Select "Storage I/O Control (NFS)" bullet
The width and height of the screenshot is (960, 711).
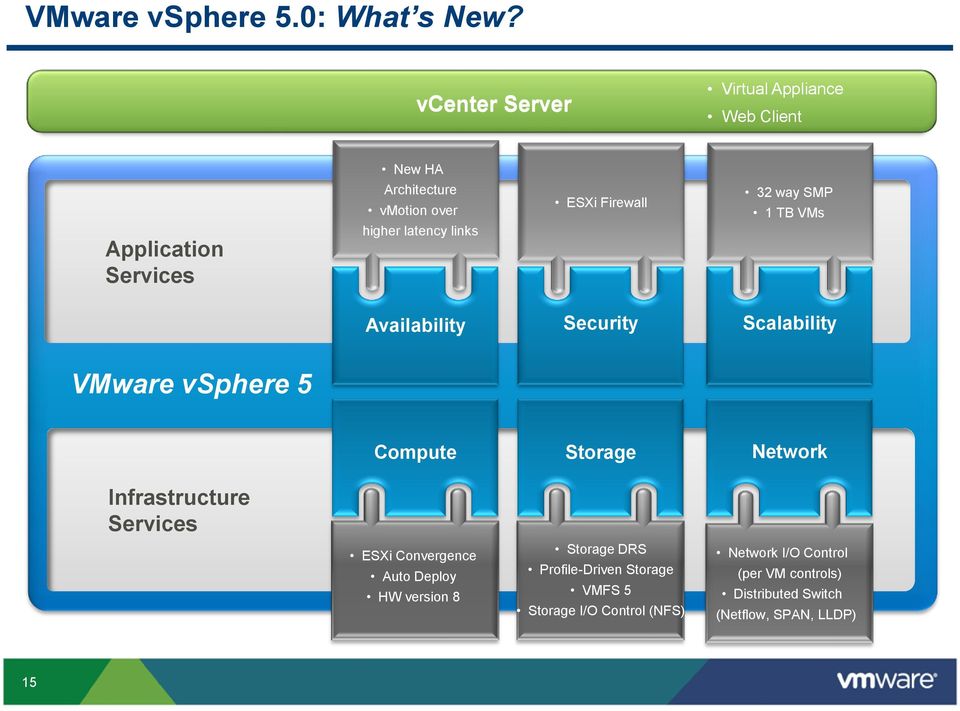(x=606, y=611)
